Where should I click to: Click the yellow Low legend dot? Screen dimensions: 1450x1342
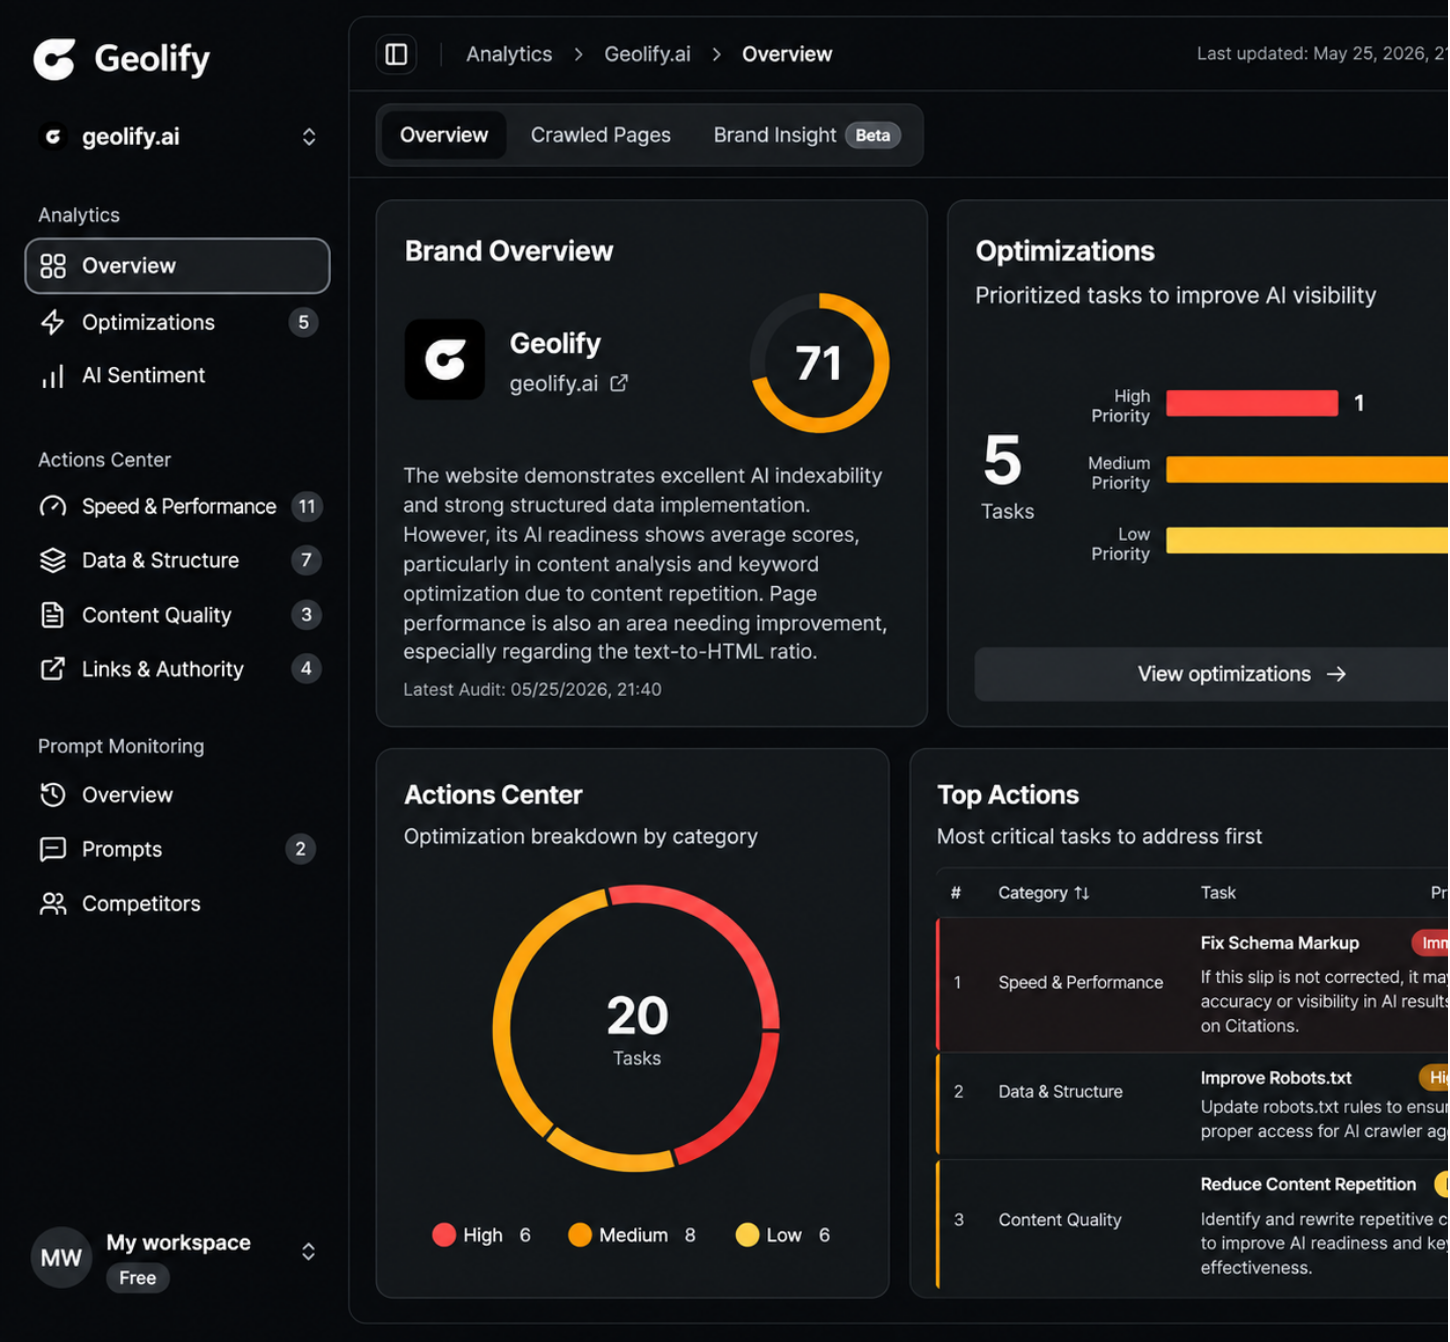[747, 1235]
